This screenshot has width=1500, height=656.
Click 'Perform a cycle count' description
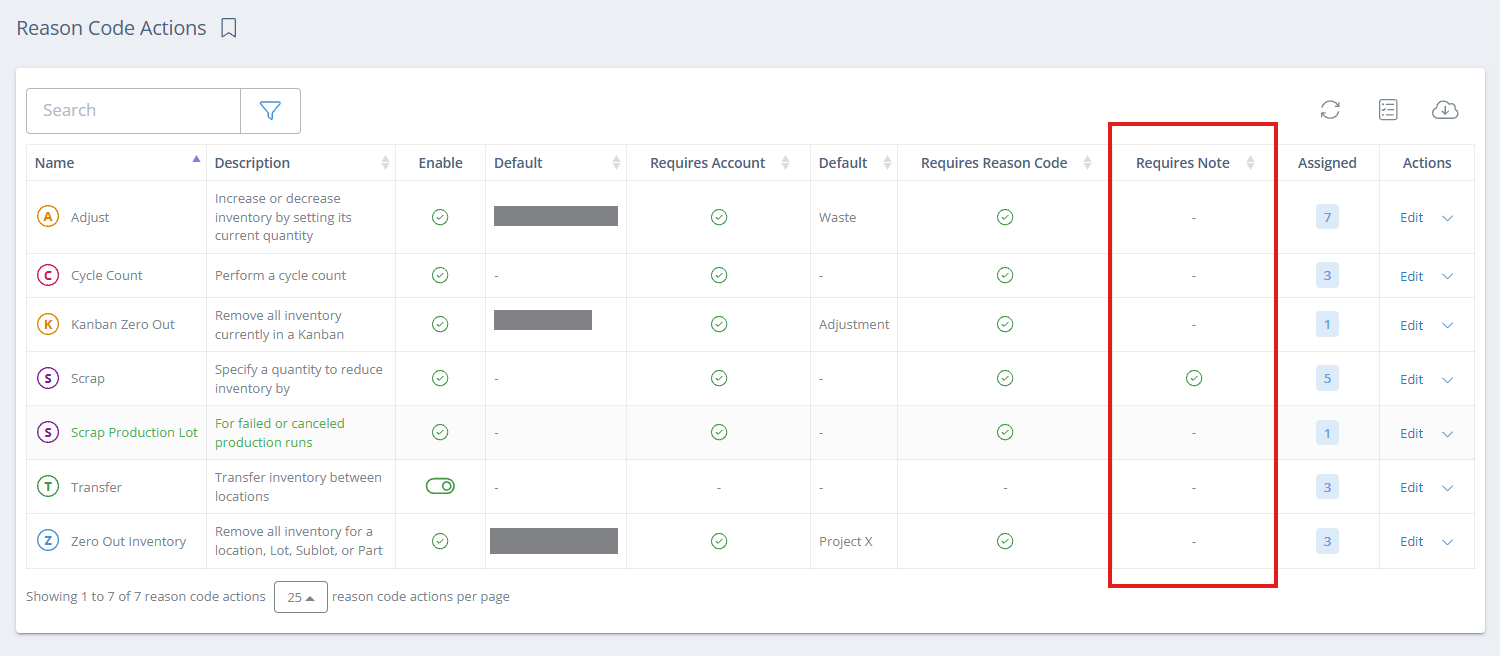[280, 275]
